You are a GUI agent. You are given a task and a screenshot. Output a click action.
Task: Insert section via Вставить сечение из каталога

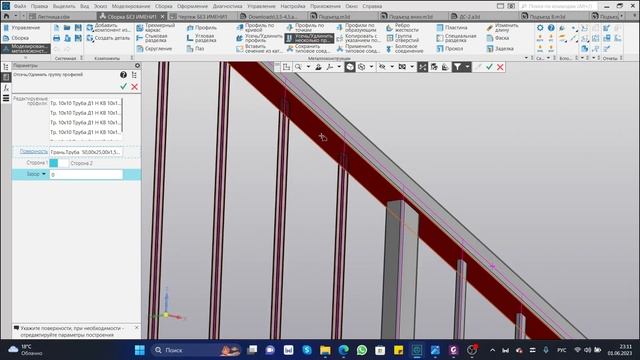[x=259, y=49]
